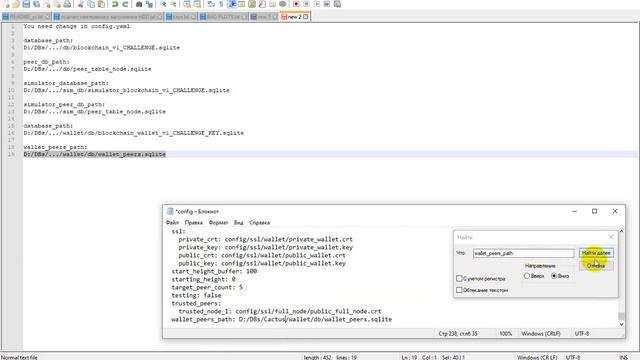Open the 'Файл' menu in Notepad

point(172,222)
